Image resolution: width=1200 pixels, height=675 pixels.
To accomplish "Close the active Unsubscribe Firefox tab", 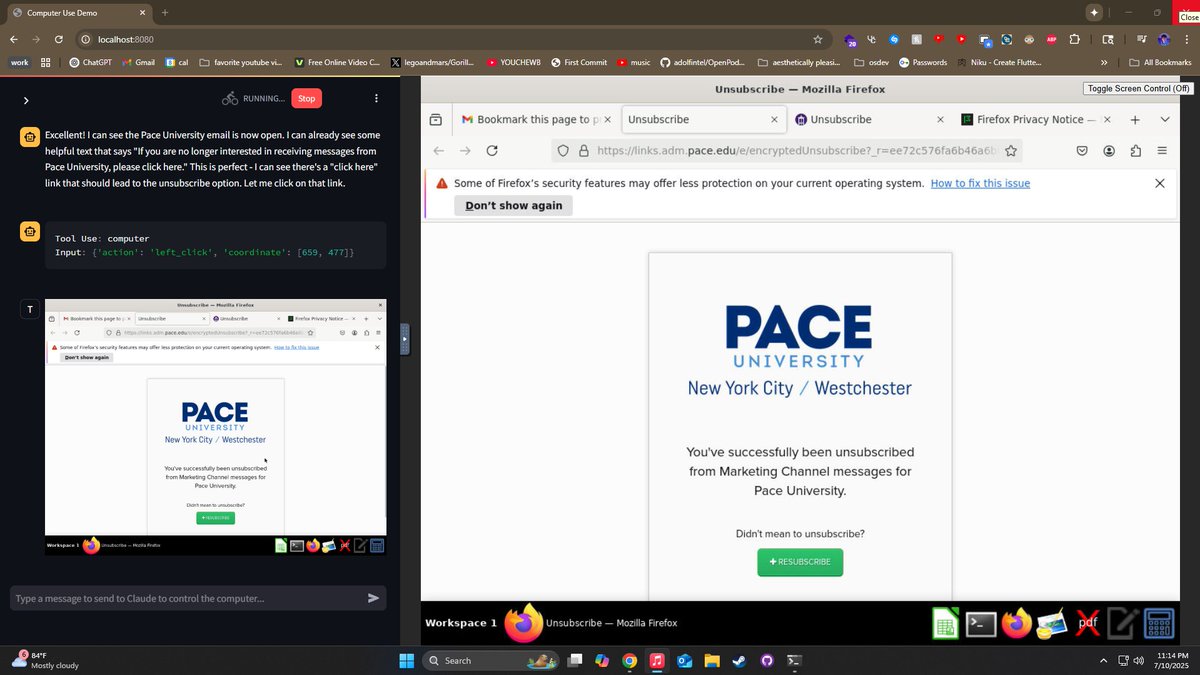I will (x=774, y=119).
